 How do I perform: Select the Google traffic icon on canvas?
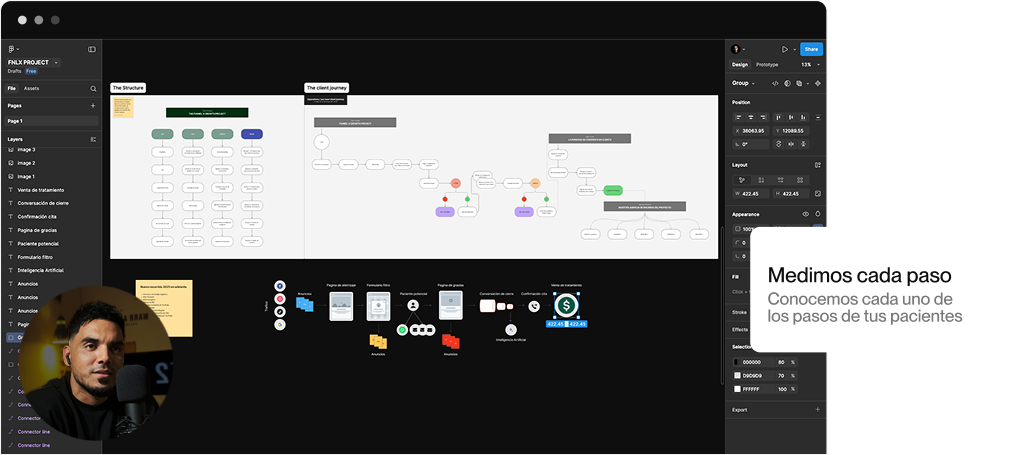click(280, 325)
